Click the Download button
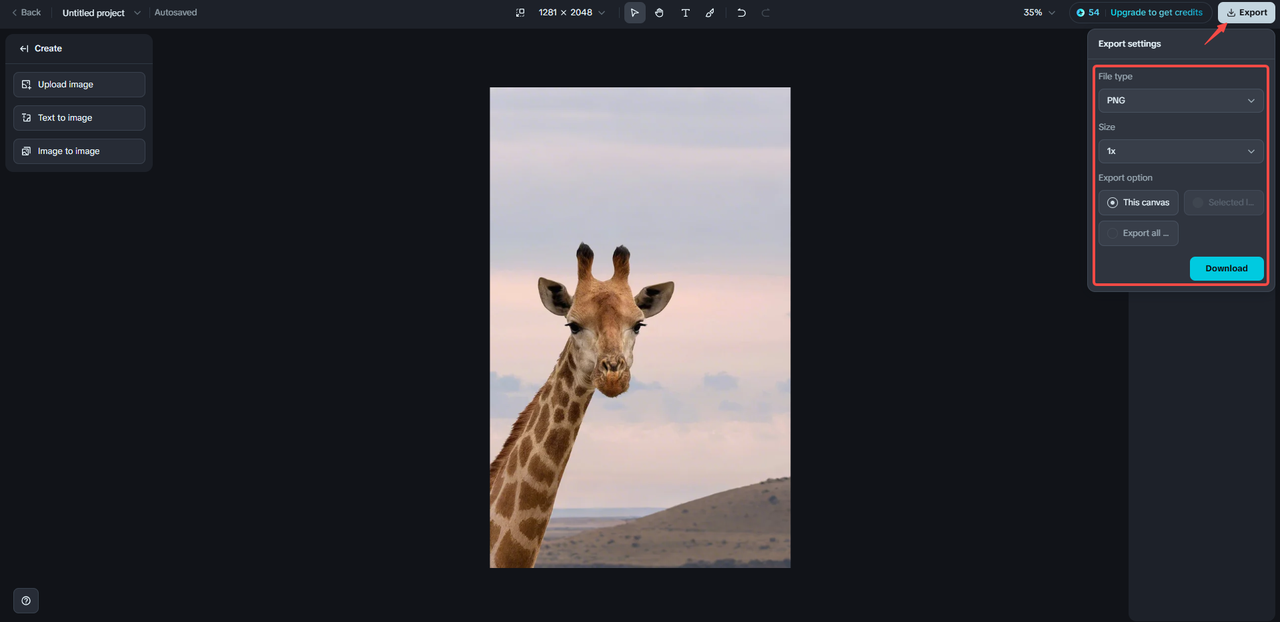The image size is (1280, 622). pyautogui.click(x=1226, y=268)
